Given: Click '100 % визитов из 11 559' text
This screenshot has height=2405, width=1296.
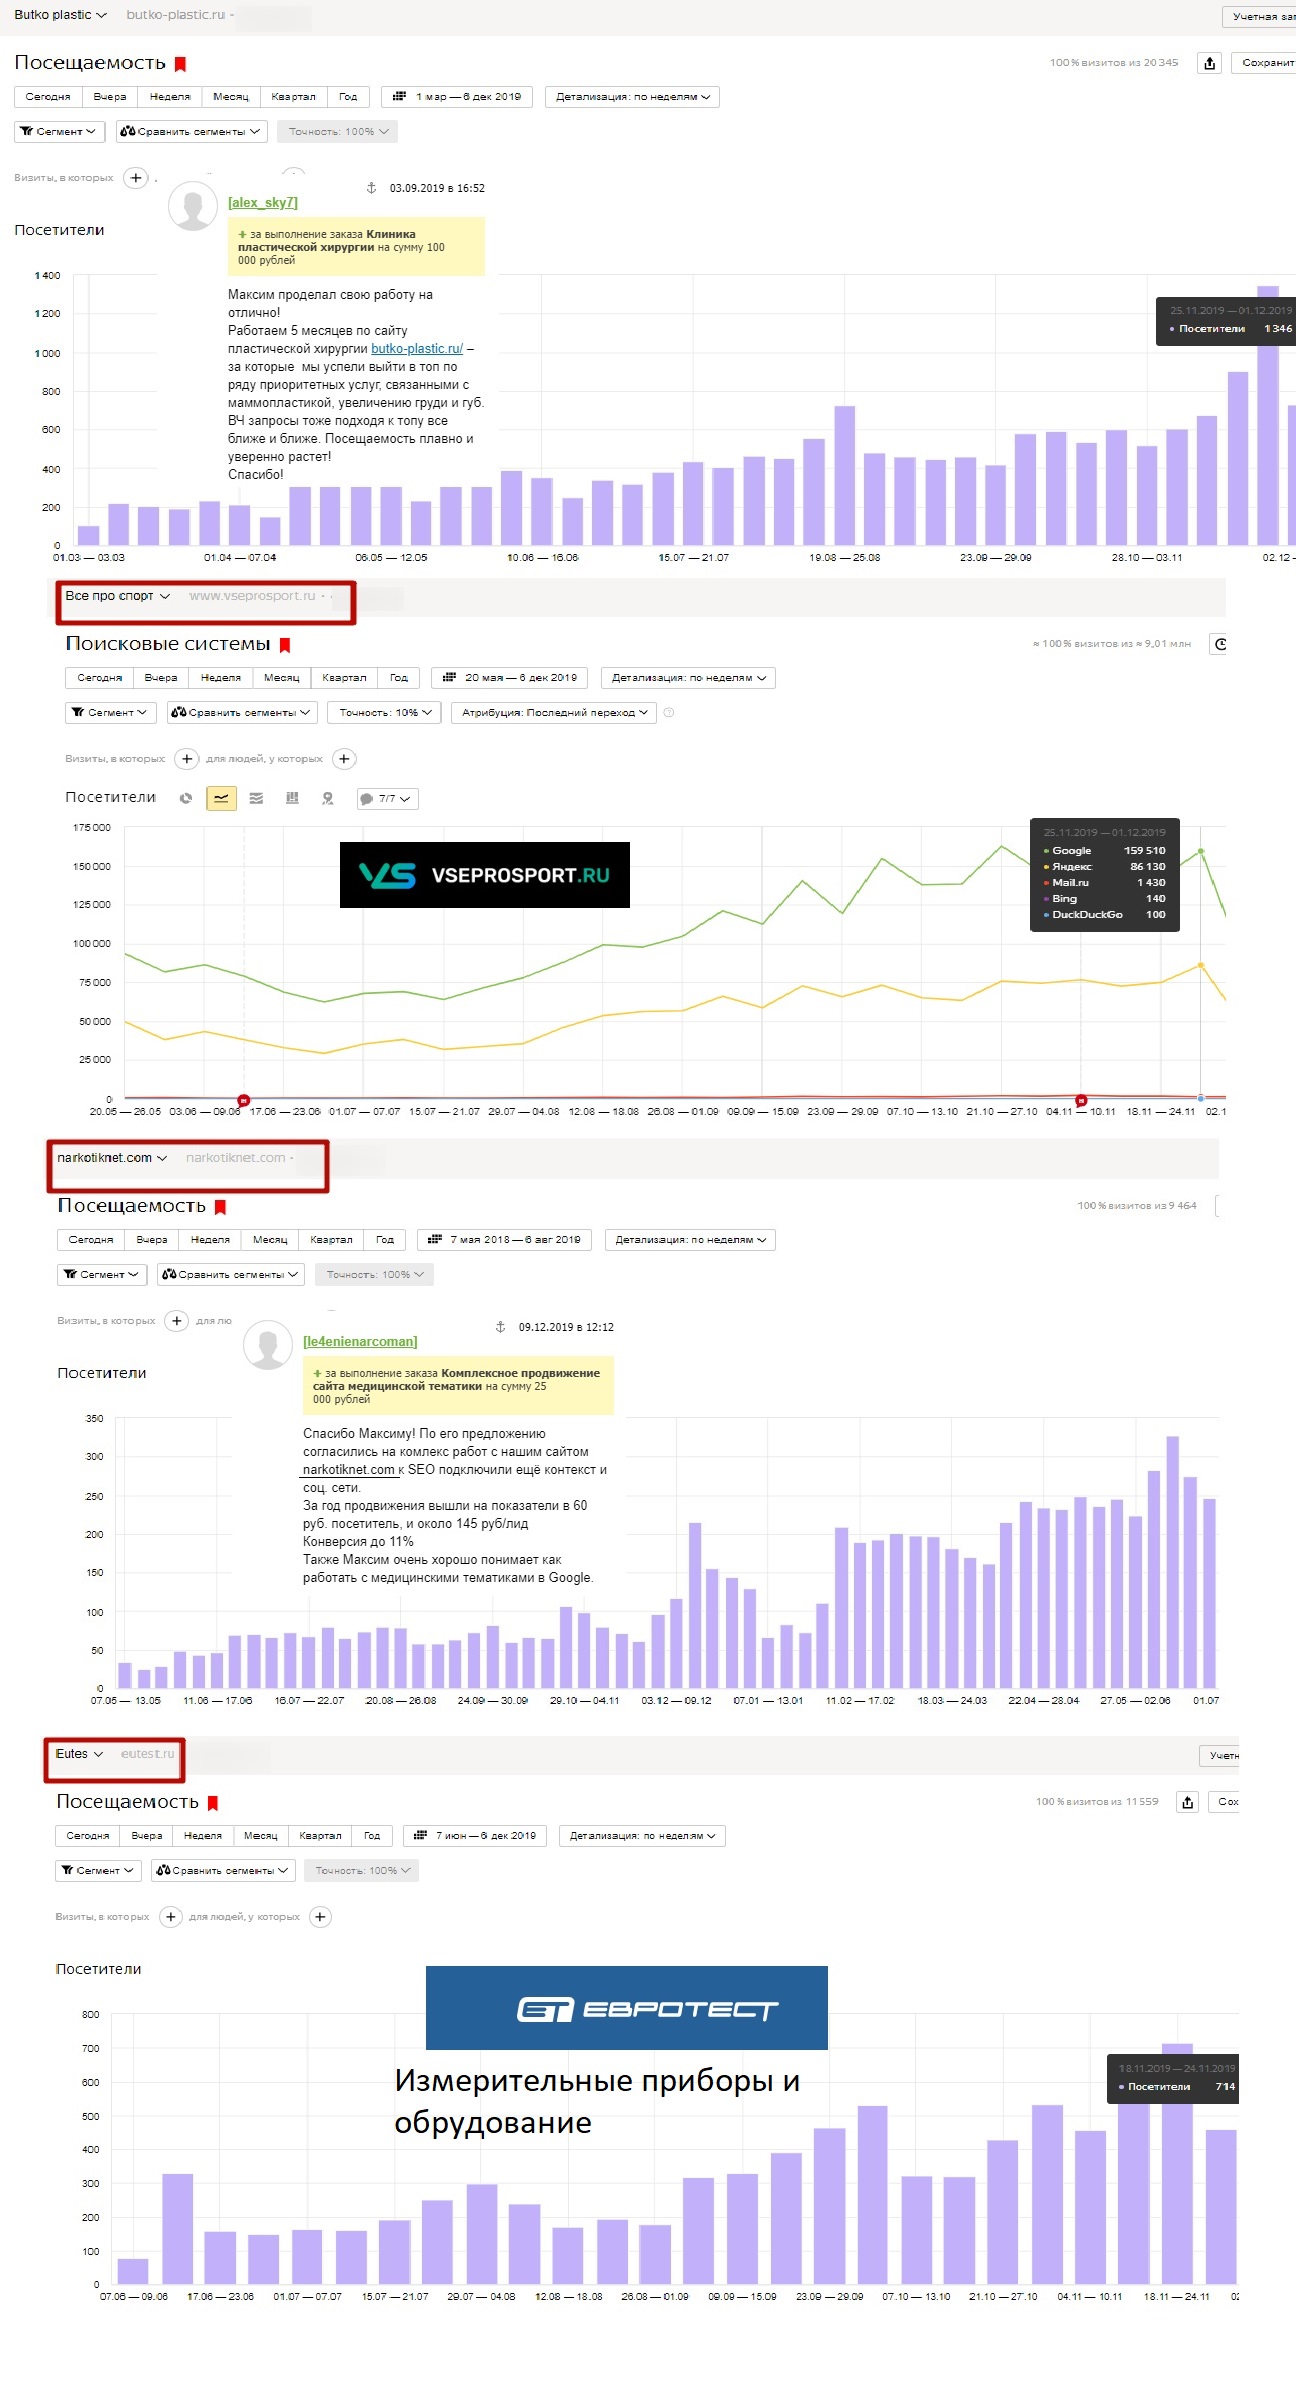Looking at the screenshot, I should point(1097,1802).
